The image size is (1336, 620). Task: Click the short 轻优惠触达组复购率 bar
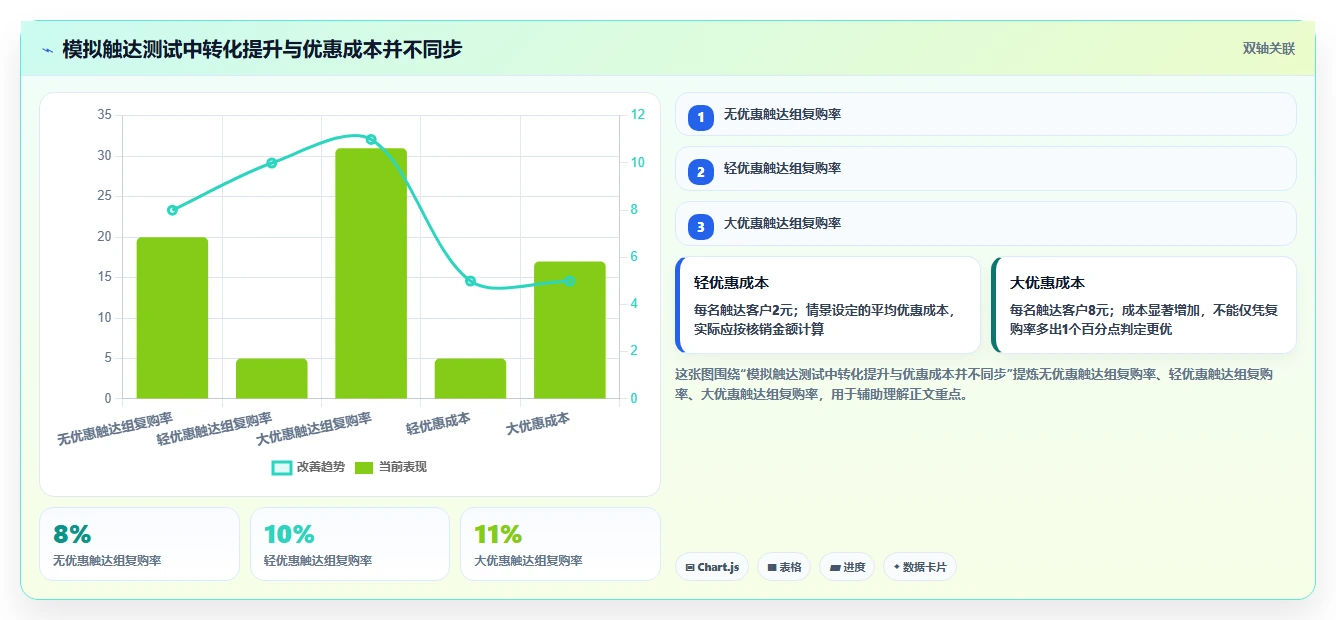pos(271,378)
